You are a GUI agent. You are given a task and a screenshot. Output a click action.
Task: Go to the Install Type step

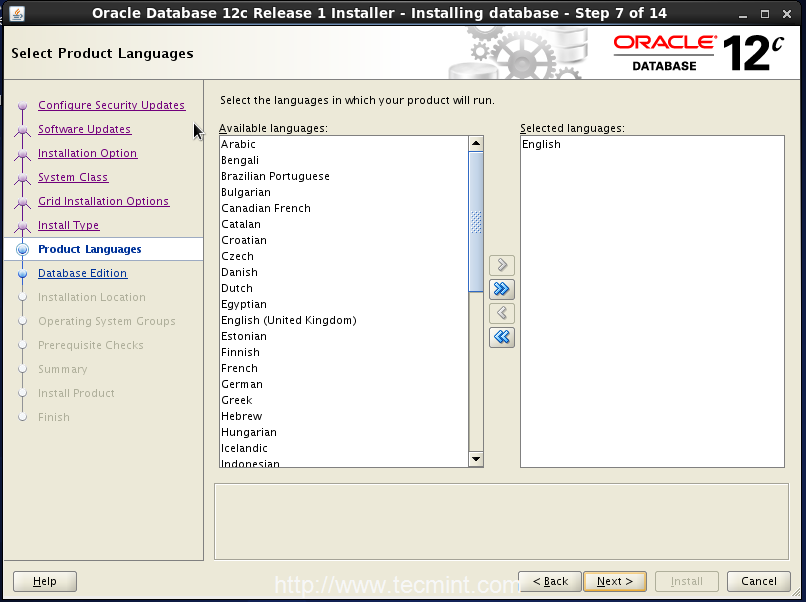[69, 225]
